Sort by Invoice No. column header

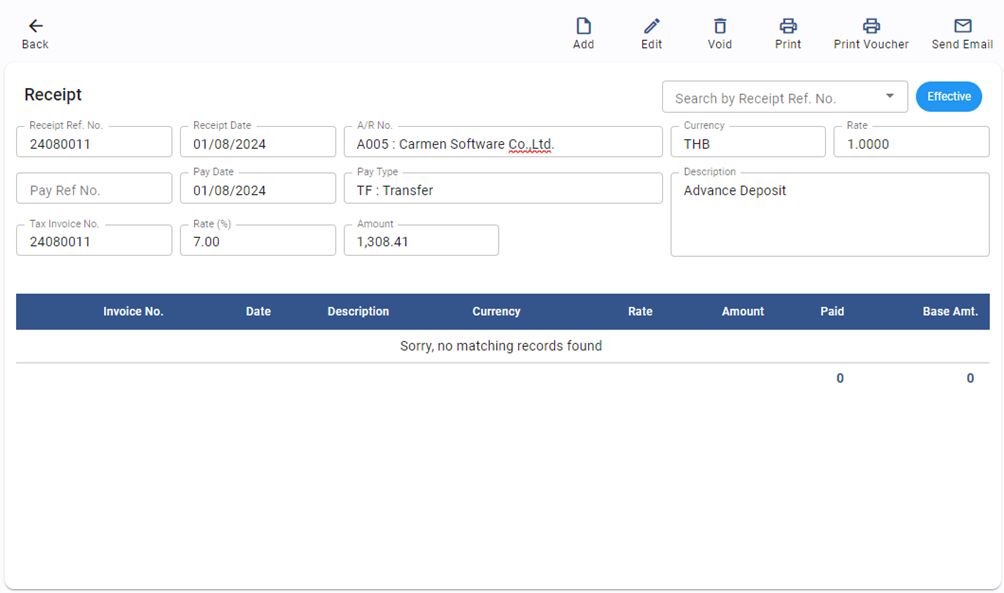click(x=133, y=312)
